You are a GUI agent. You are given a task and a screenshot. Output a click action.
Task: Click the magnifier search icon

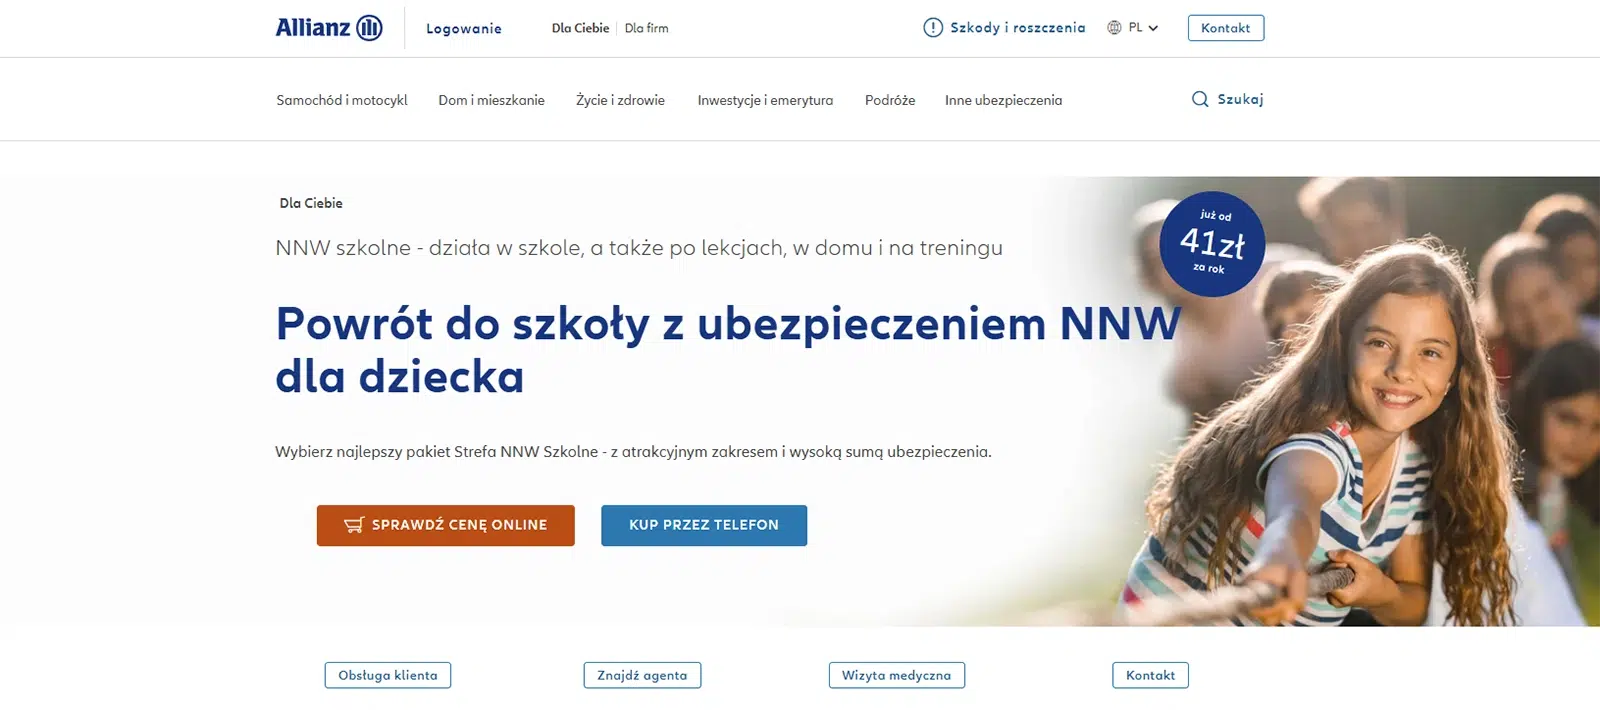[x=1200, y=99]
